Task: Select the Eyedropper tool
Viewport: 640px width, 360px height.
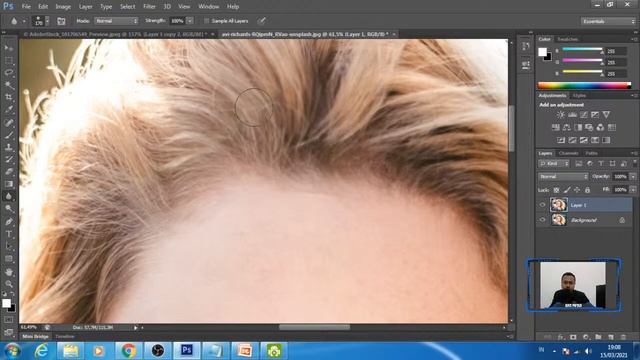Action: [x=9, y=109]
